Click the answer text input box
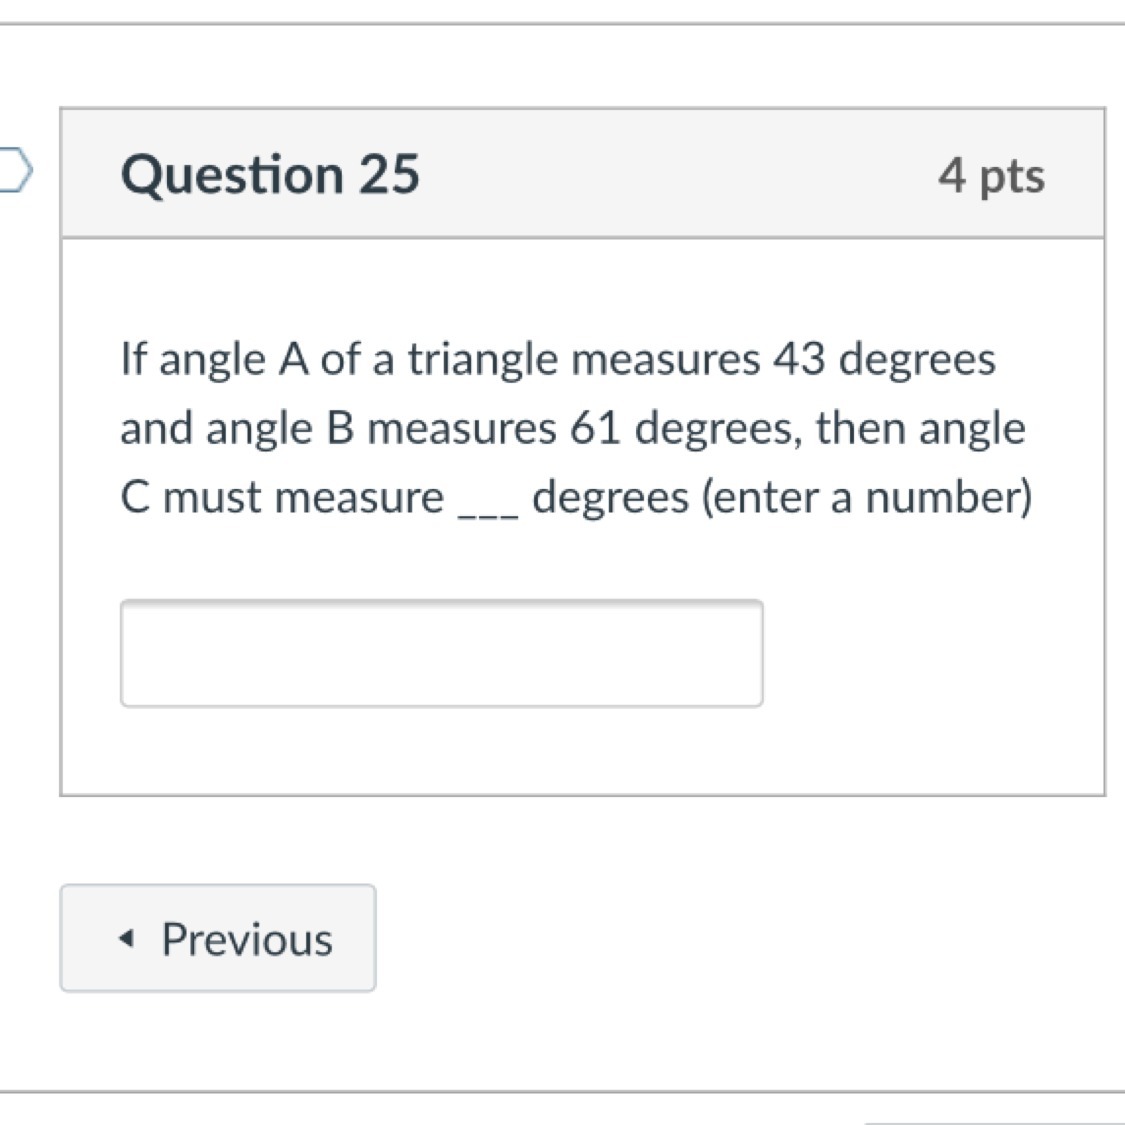The height and width of the screenshot is (1125, 1125). pos(441,653)
